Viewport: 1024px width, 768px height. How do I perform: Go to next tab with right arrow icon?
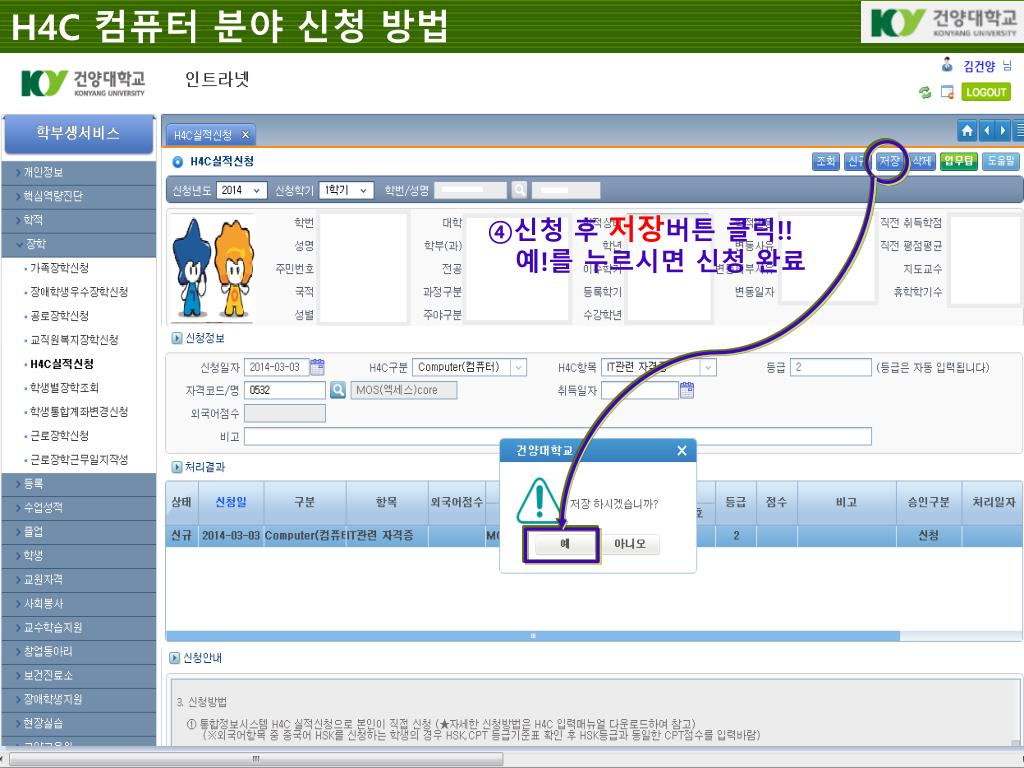tap(1002, 131)
